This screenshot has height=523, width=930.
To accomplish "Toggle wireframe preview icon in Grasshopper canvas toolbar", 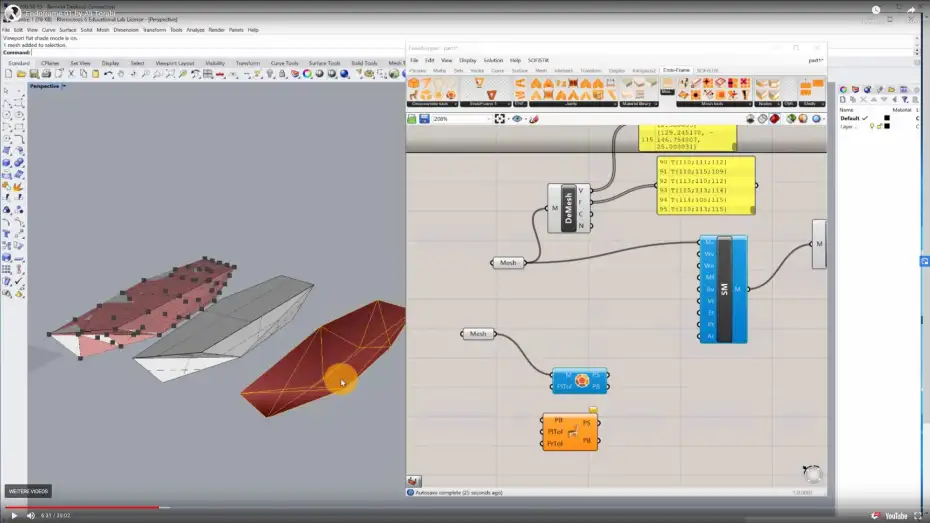I will (x=763, y=119).
